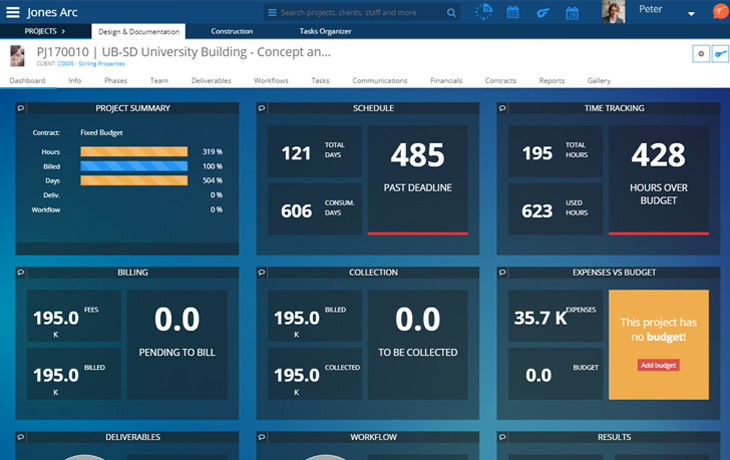
Task: Open the Financials project tab
Action: pyautogui.click(x=446, y=81)
